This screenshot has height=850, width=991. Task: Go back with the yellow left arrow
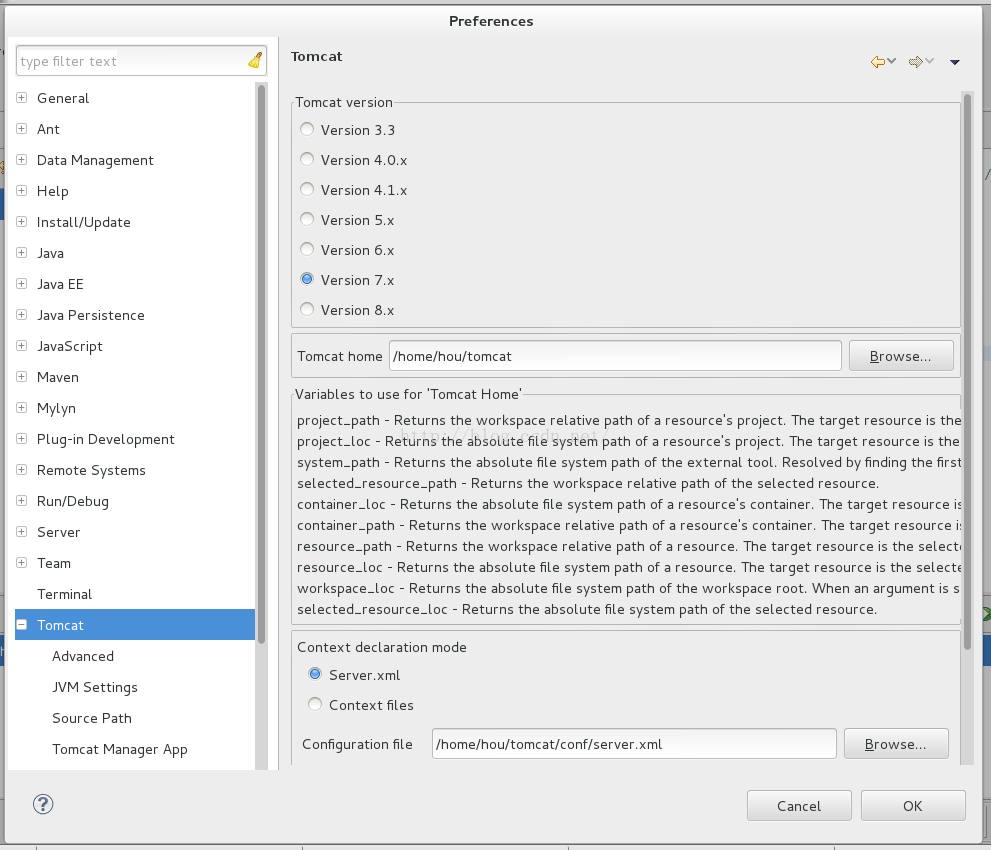click(877, 62)
